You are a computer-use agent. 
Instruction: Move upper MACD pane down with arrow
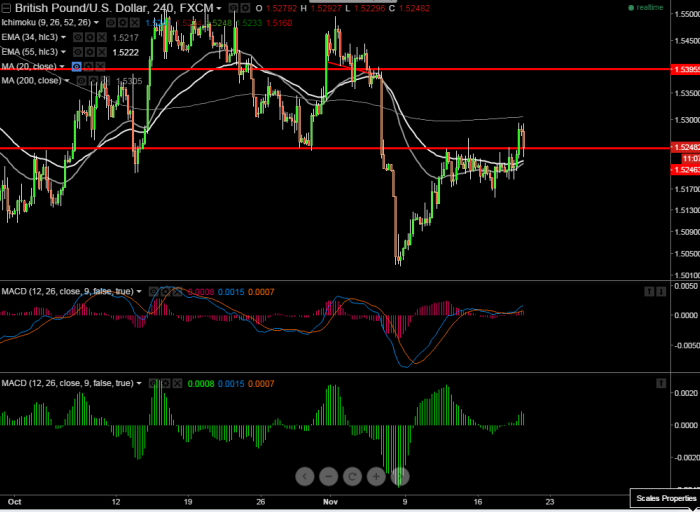[661, 292]
